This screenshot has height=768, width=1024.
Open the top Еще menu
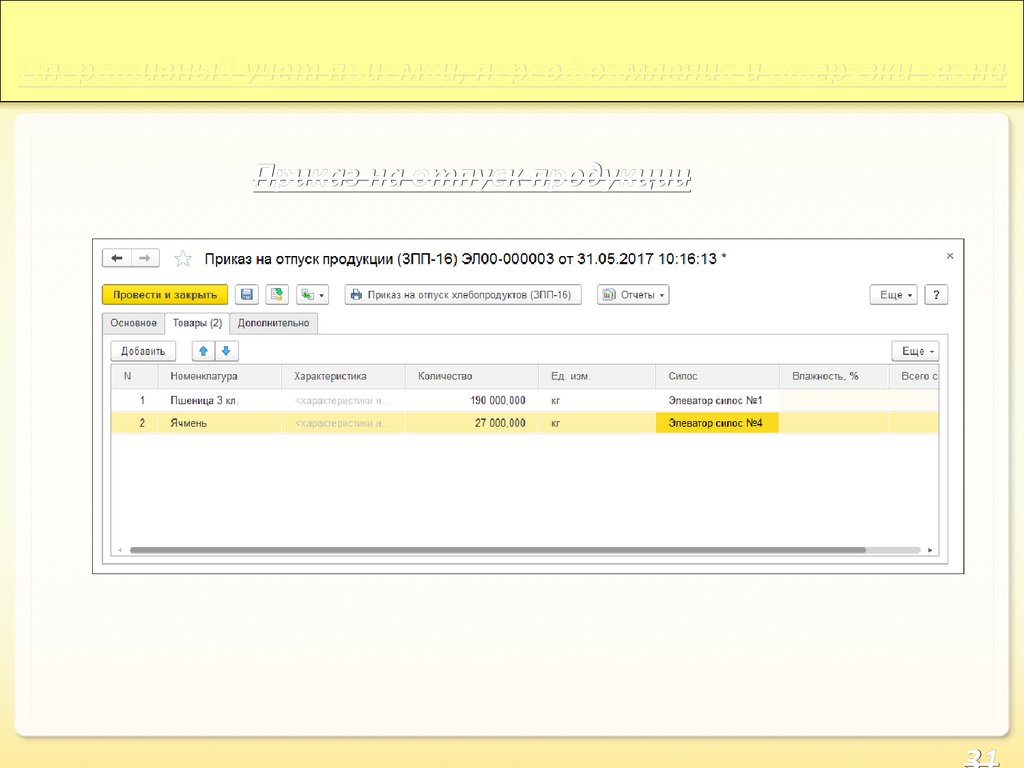point(894,295)
